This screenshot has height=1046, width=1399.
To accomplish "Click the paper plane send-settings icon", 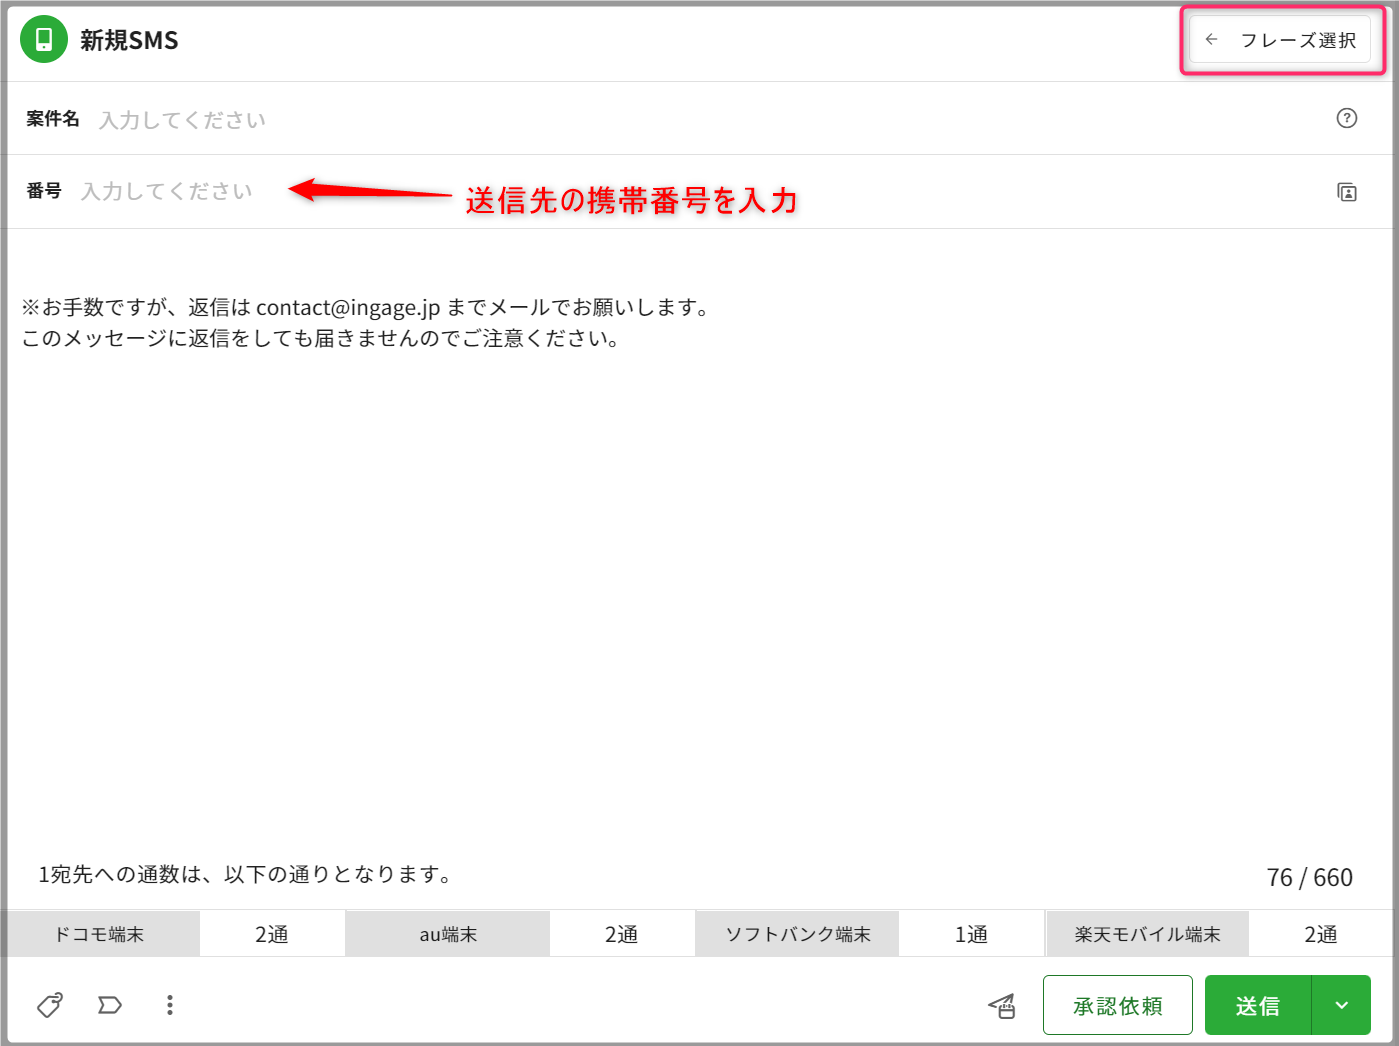I will coord(1002,1006).
